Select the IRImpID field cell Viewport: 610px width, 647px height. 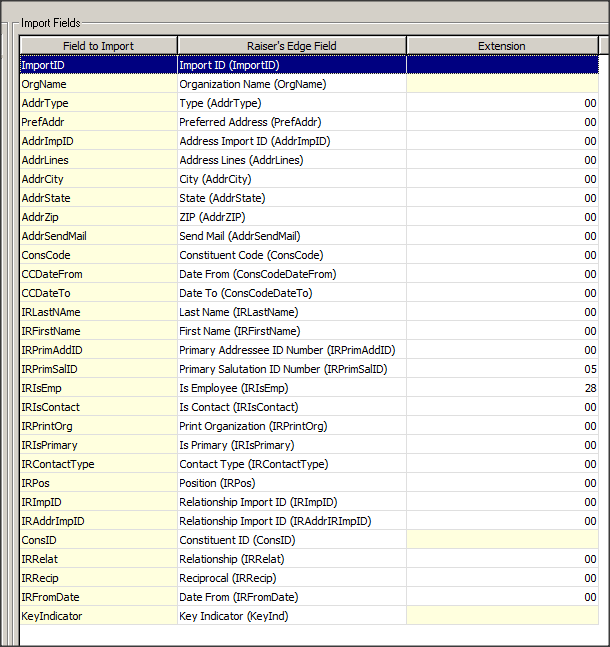(x=99, y=502)
